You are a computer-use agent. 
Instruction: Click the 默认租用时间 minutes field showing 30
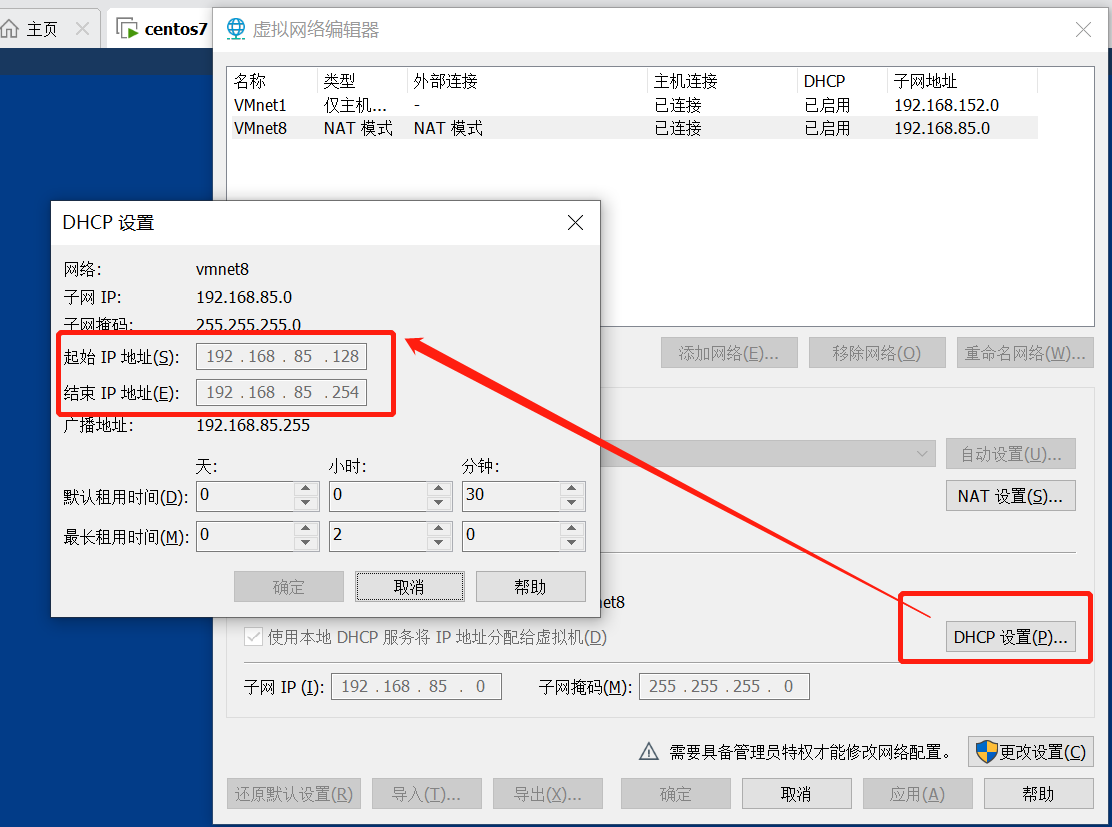tap(511, 496)
